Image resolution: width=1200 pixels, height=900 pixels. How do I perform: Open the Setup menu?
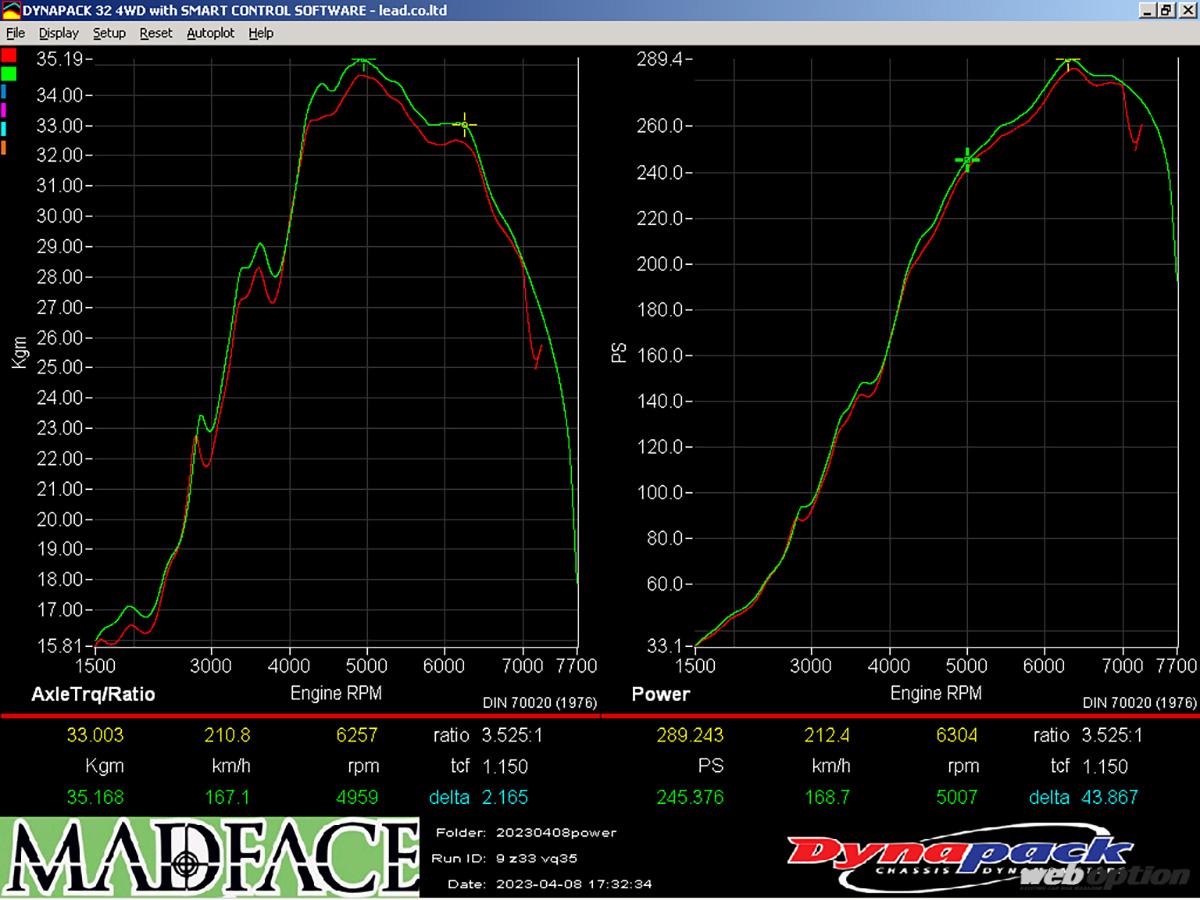(x=109, y=33)
